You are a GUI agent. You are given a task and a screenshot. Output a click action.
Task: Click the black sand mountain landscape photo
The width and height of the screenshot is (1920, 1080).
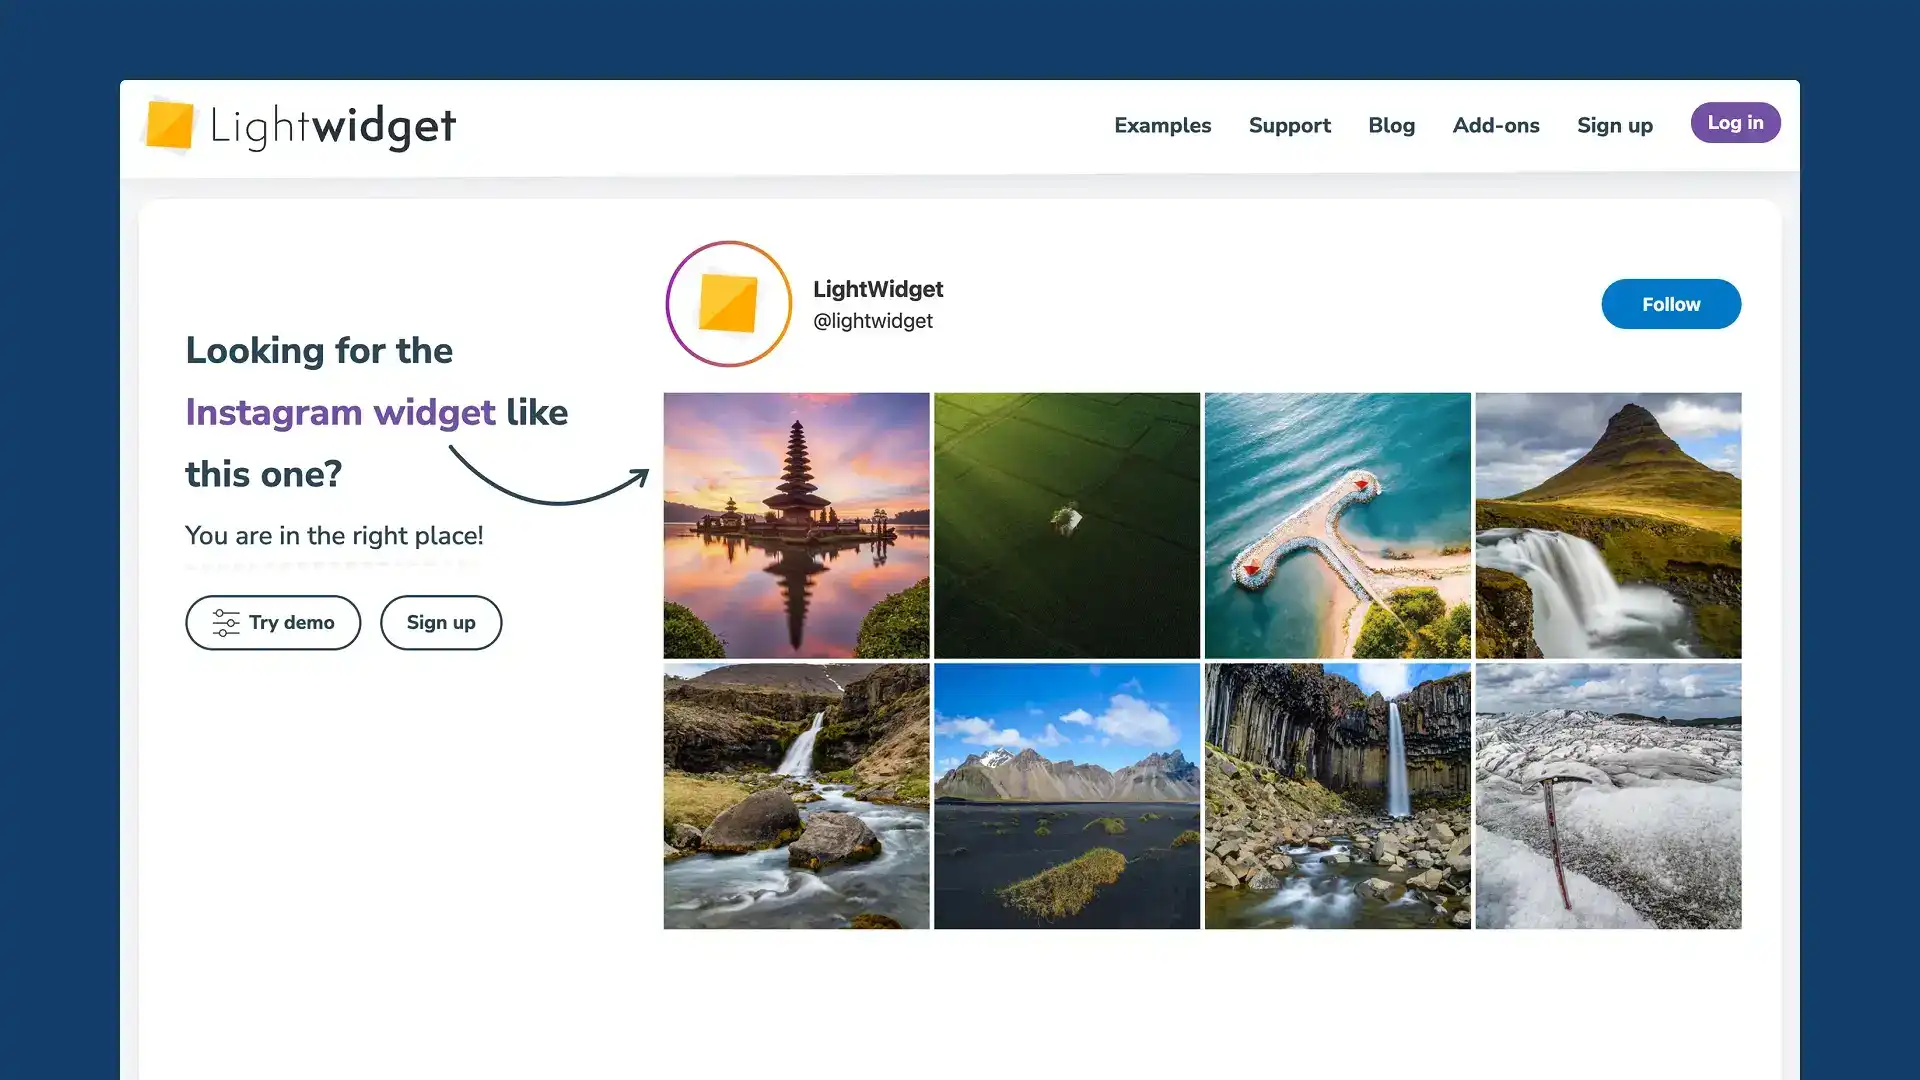[x=1067, y=795]
